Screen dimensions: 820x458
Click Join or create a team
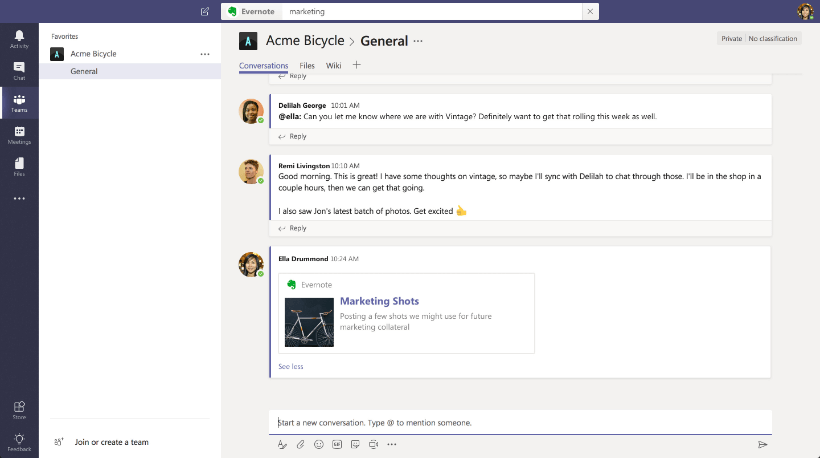pyautogui.click(x=111, y=442)
